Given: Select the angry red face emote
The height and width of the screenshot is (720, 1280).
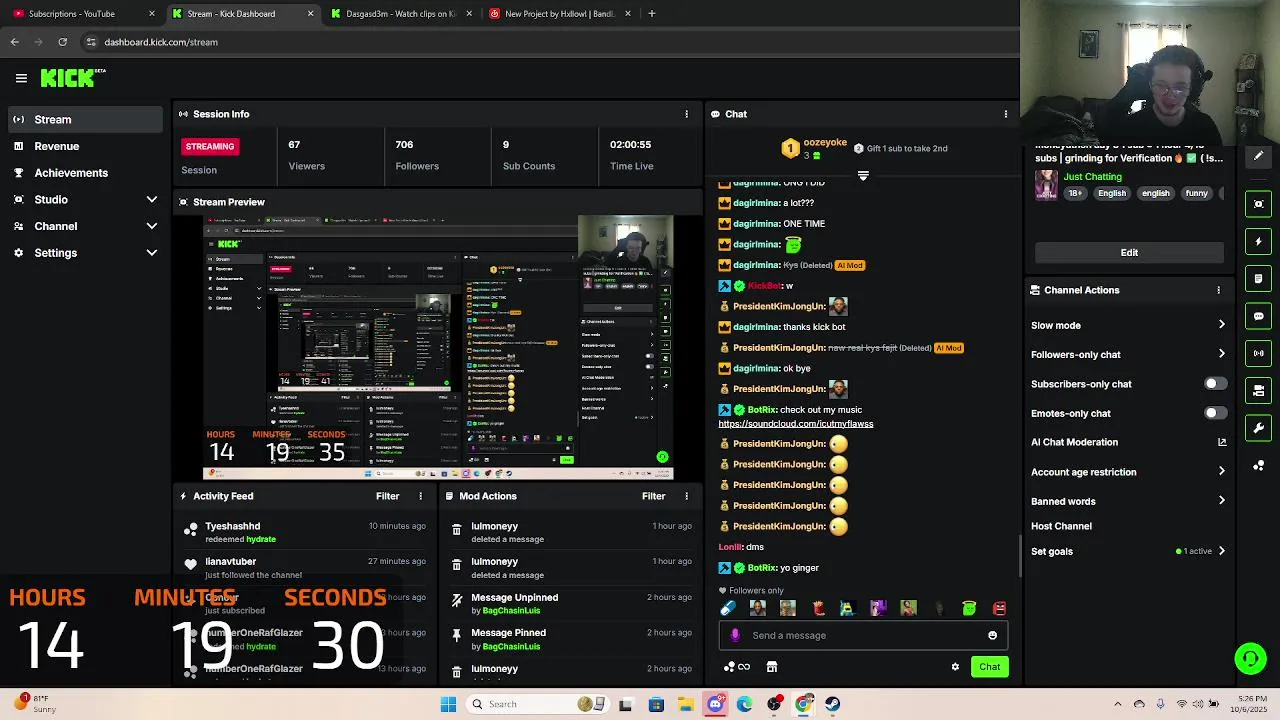Looking at the screenshot, I should pyautogui.click(x=999, y=608).
